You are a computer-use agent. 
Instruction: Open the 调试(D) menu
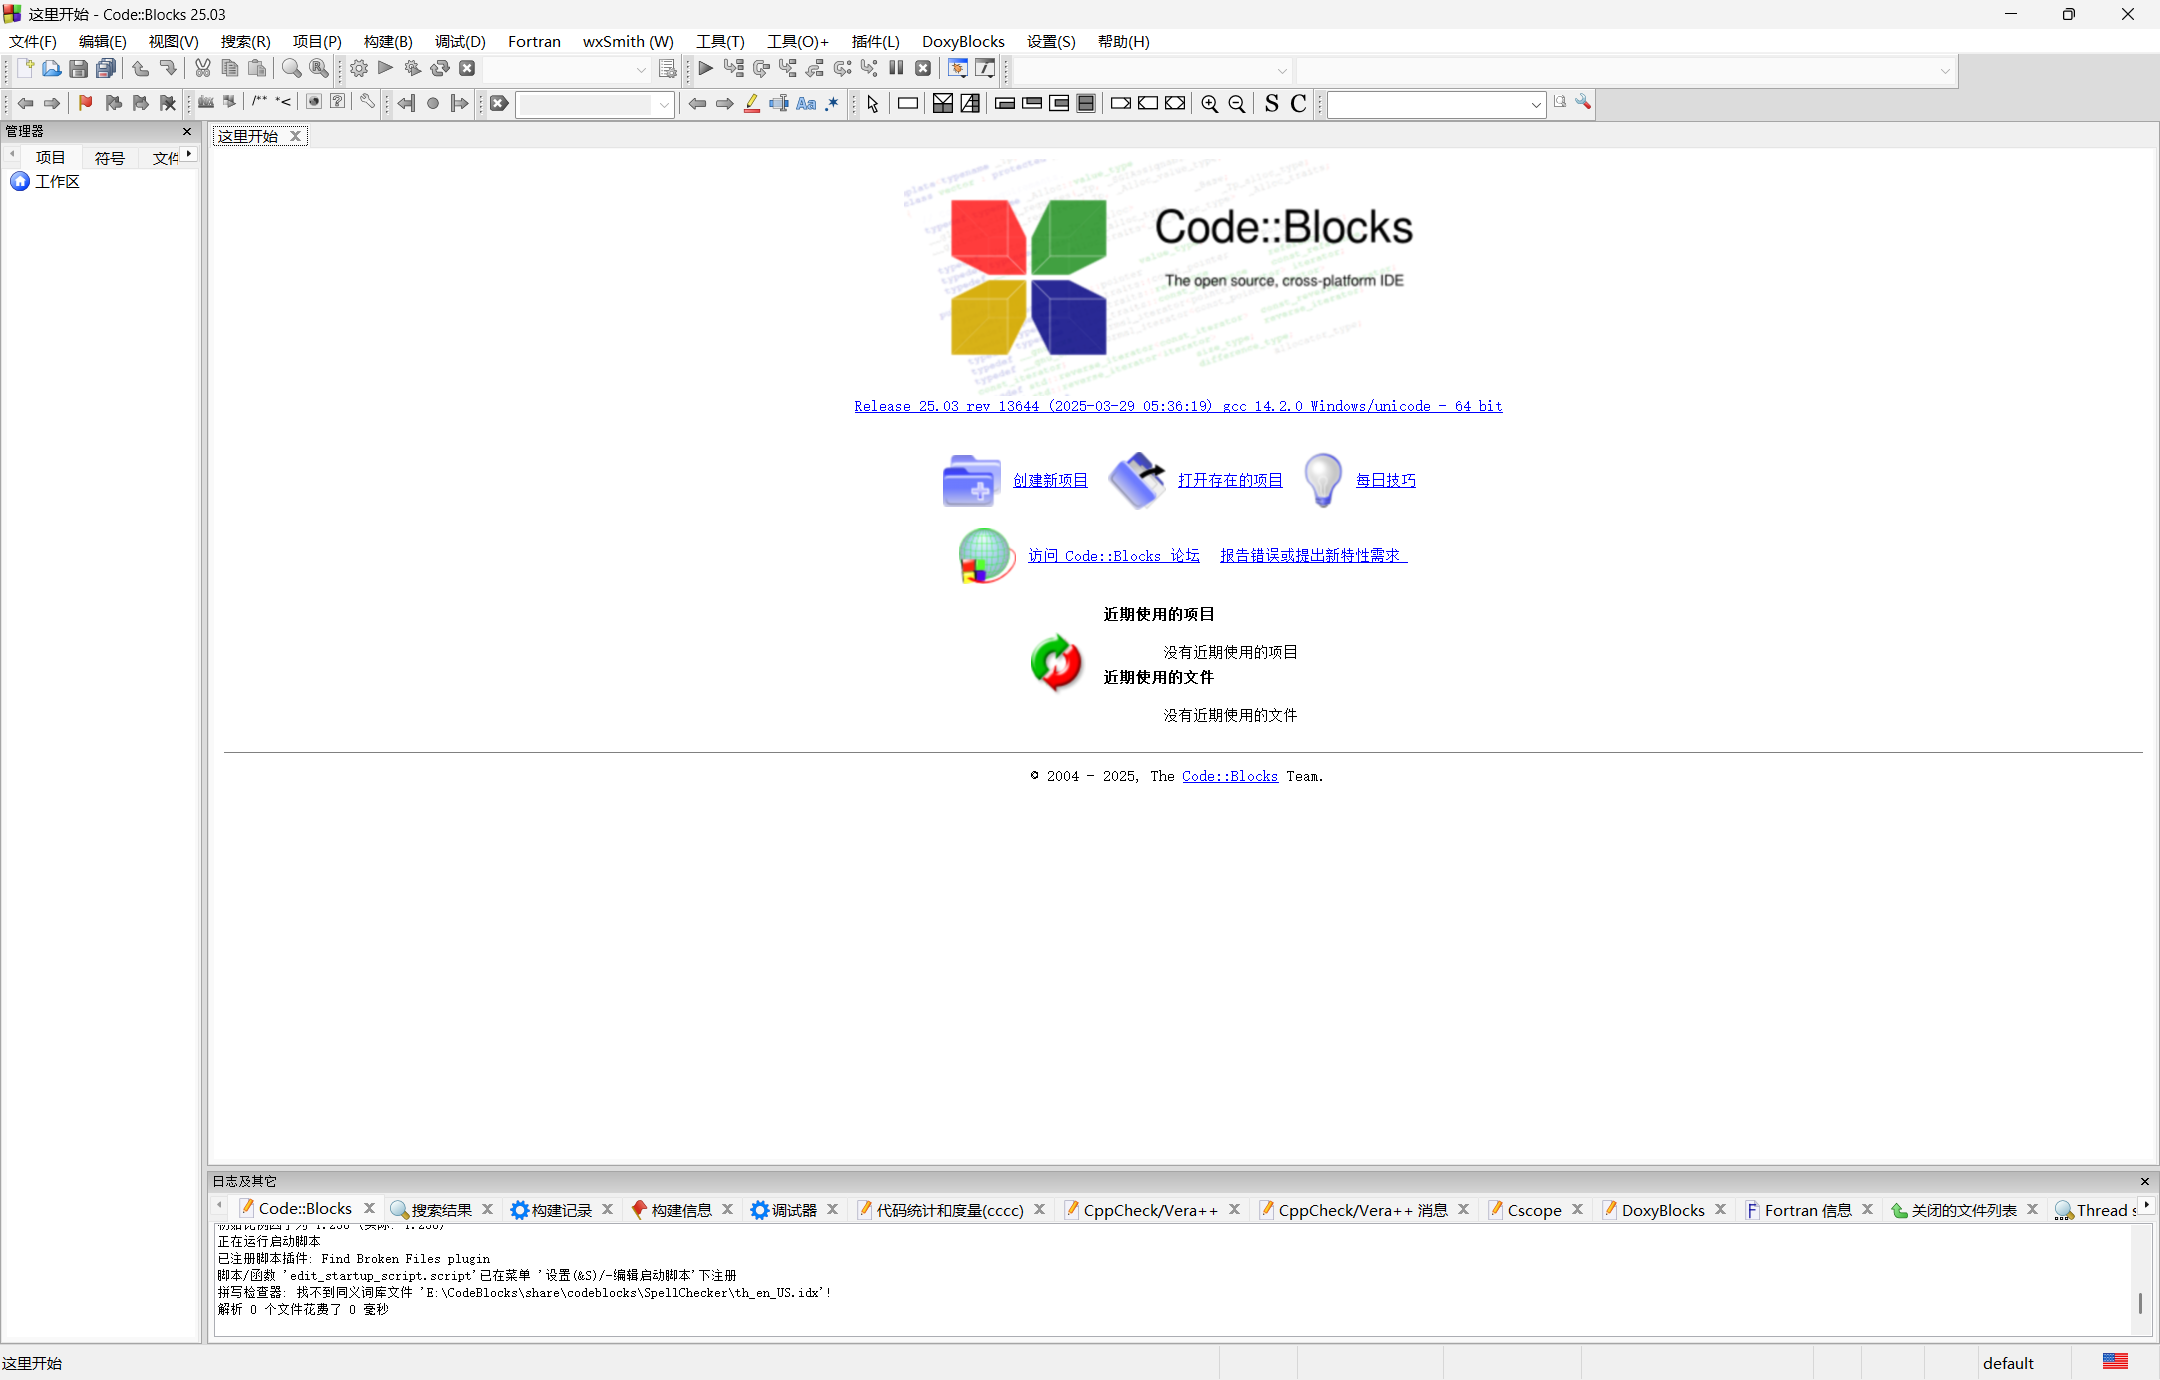[x=460, y=41]
